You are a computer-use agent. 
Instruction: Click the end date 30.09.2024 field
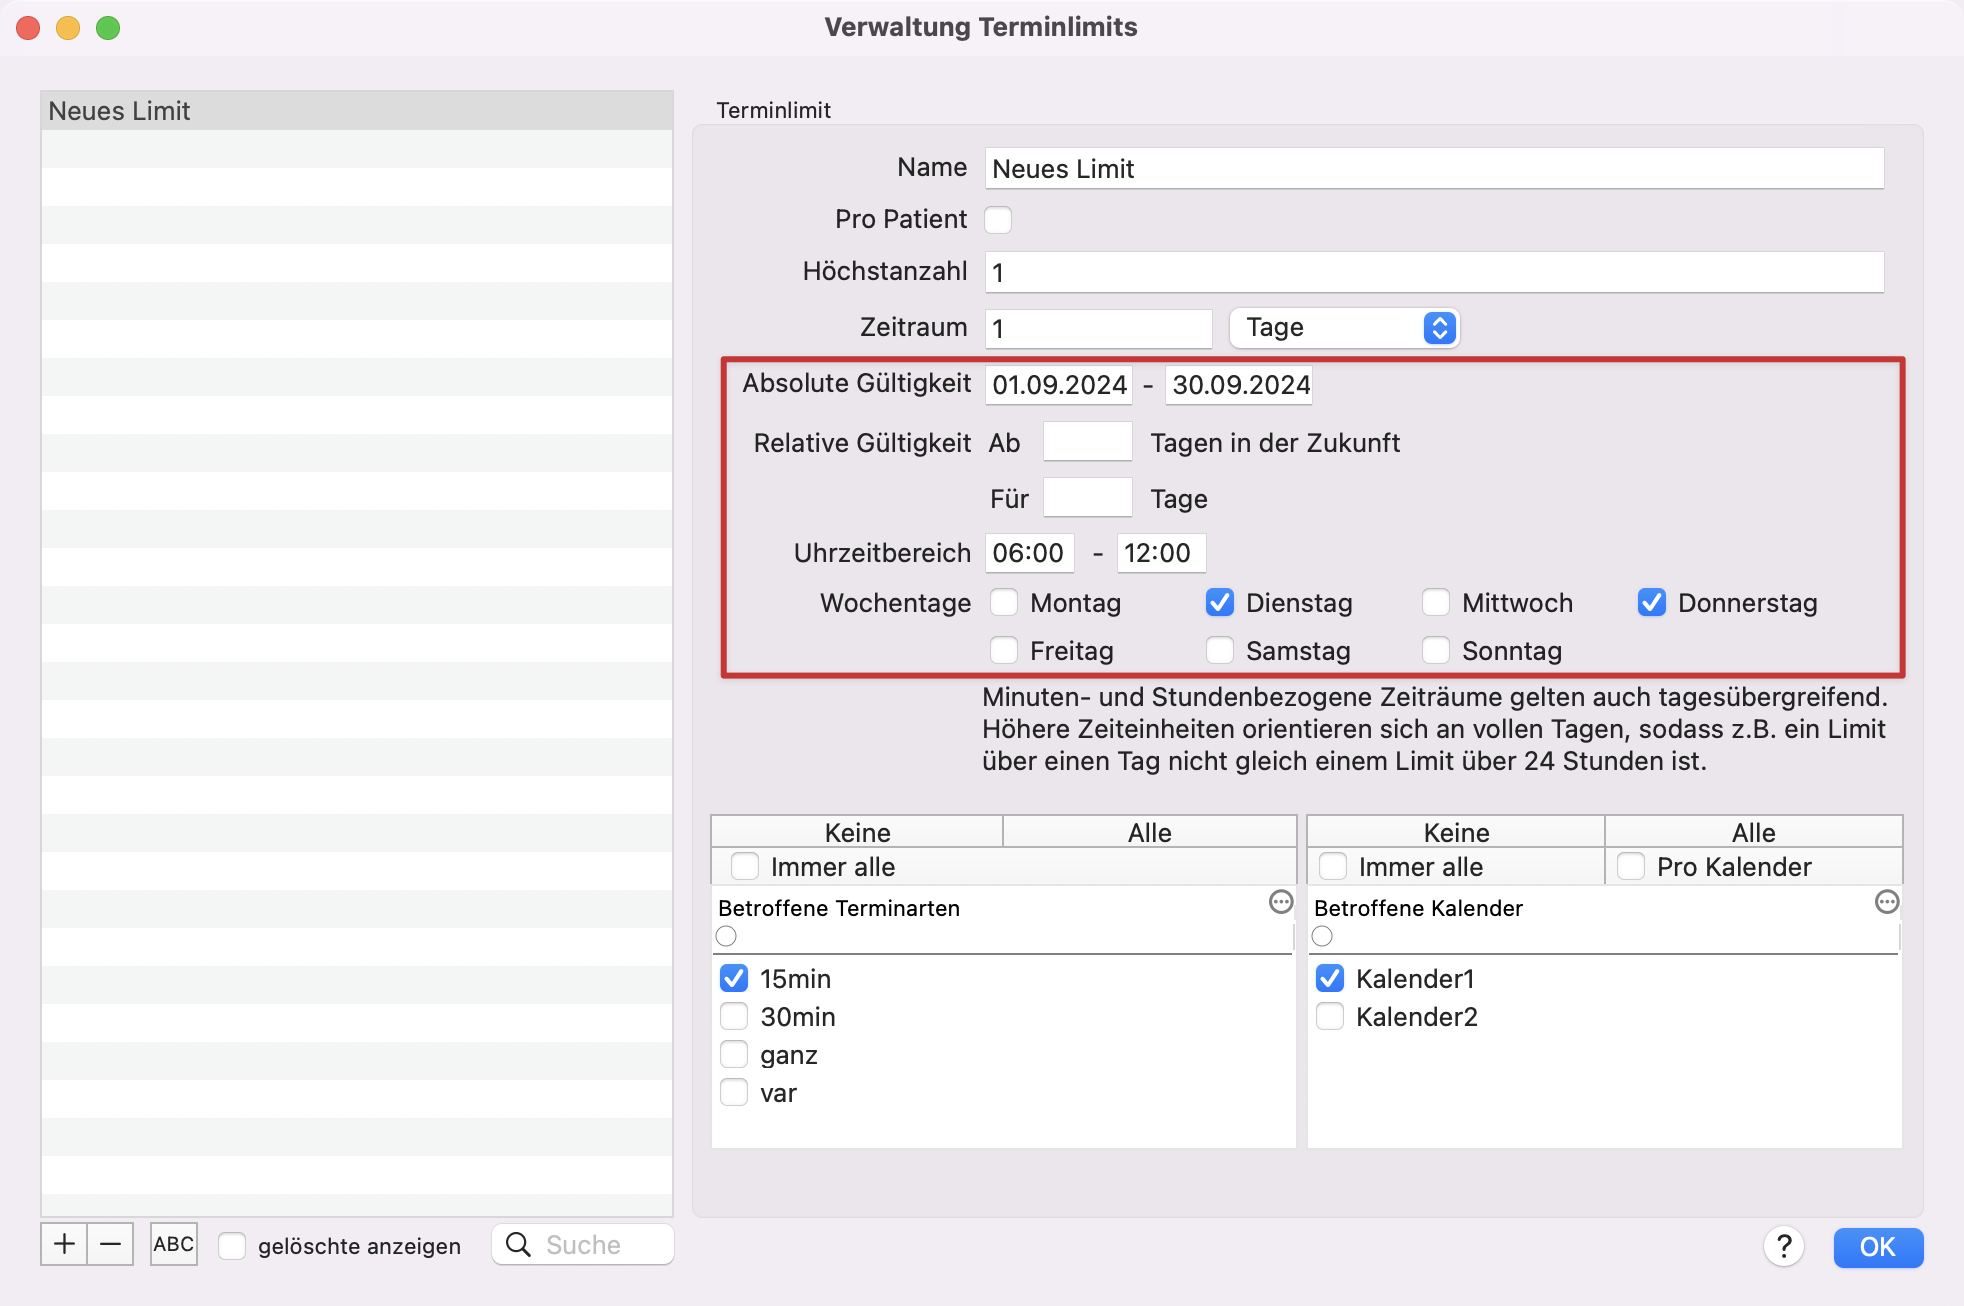[1239, 385]
